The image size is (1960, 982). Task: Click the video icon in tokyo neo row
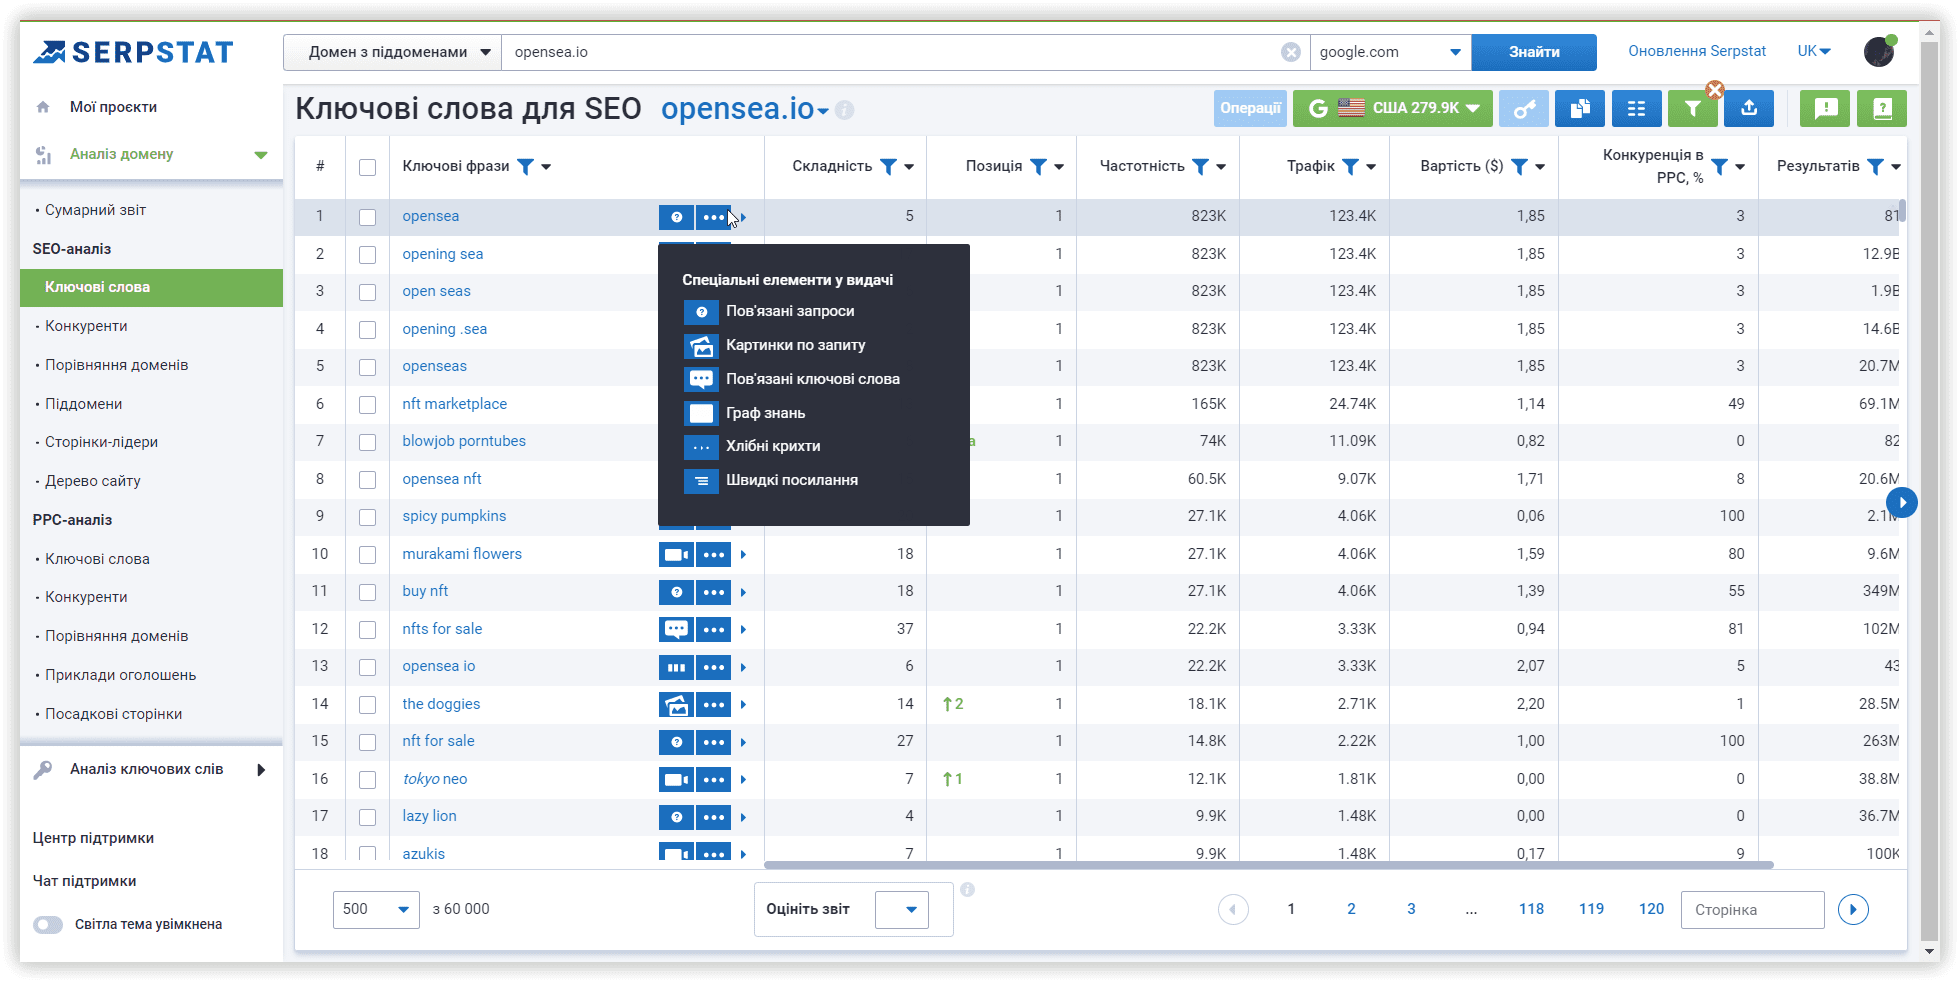pos(676,779)
